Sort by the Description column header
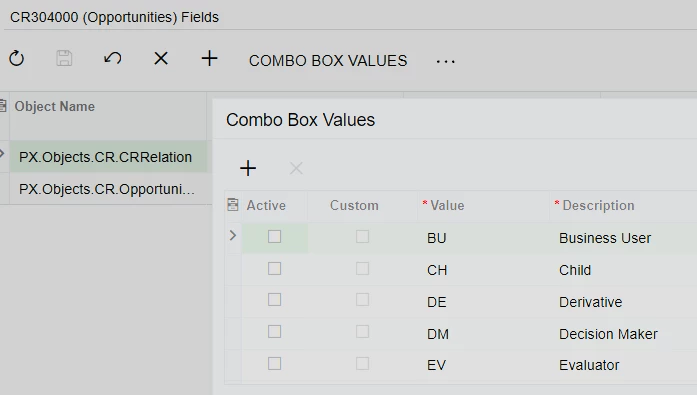The image size is (697, 395). [598, 205]
